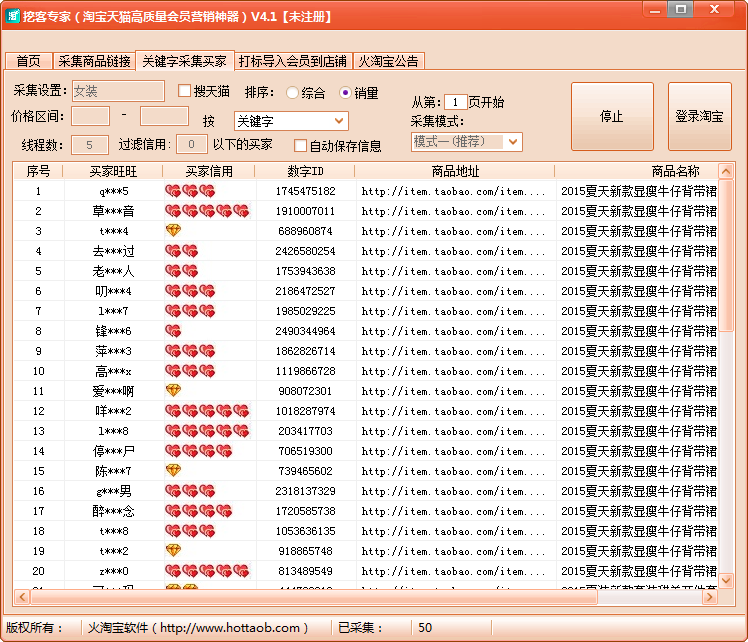The width and height of the screenshot is (748, 642).
Task: Switch to the 采集商品链接 tab
Action: pyautogui.click(x=94, y=61)
